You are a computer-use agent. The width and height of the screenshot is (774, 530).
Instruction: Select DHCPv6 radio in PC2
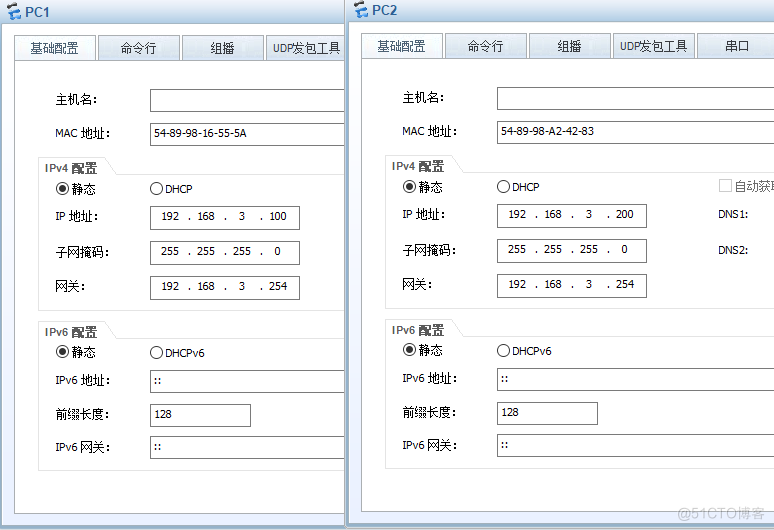click(503, 350)
